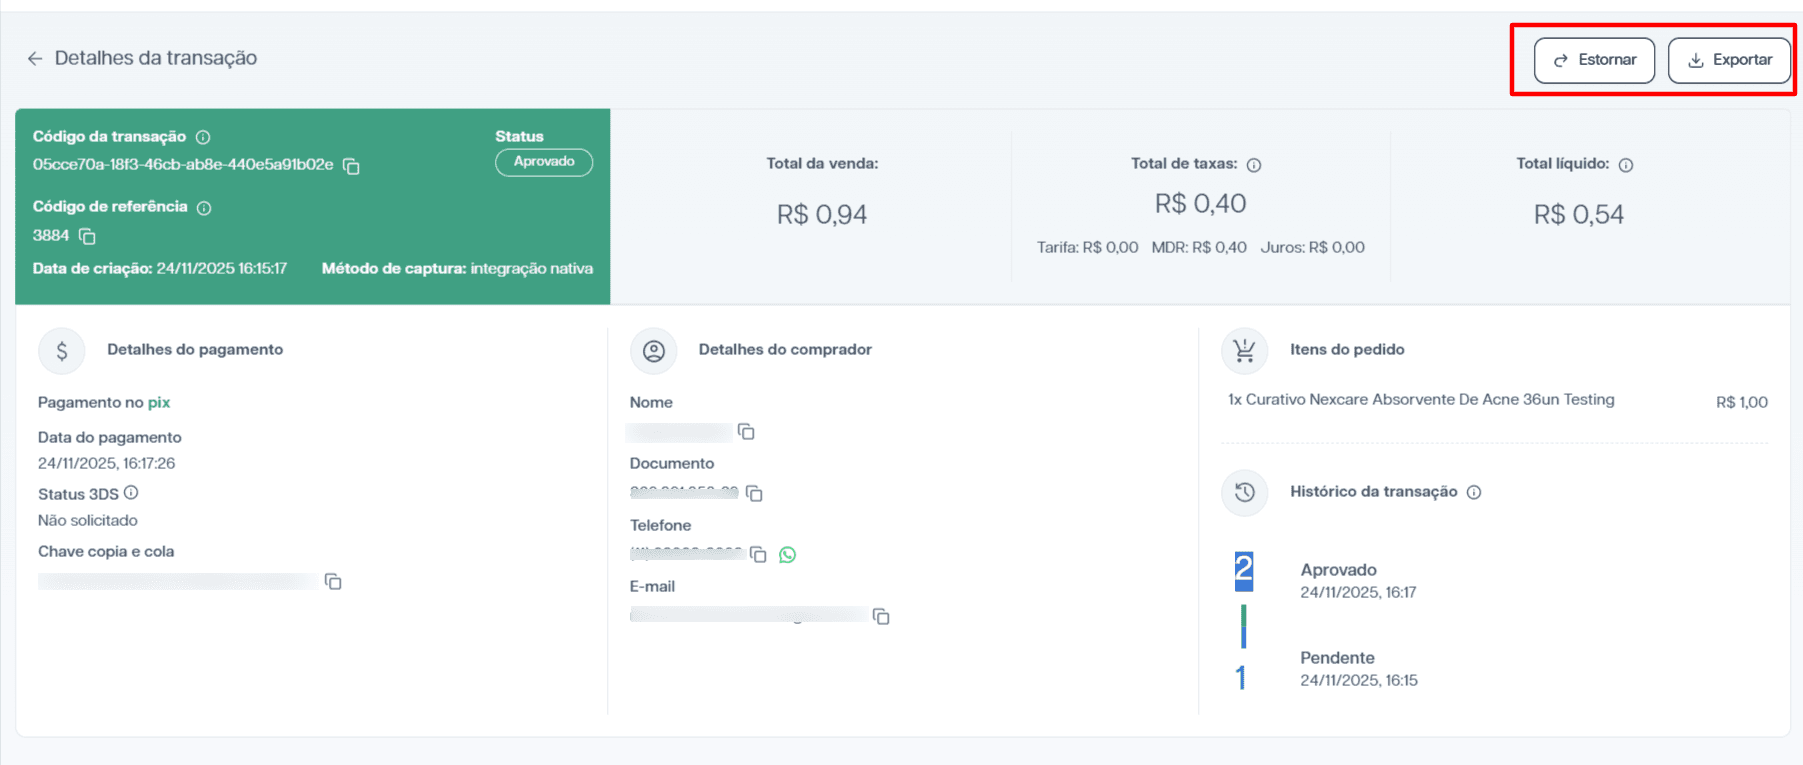
Task: Click the cart icon of Itens do pedido
Action: pos(1245,351)
